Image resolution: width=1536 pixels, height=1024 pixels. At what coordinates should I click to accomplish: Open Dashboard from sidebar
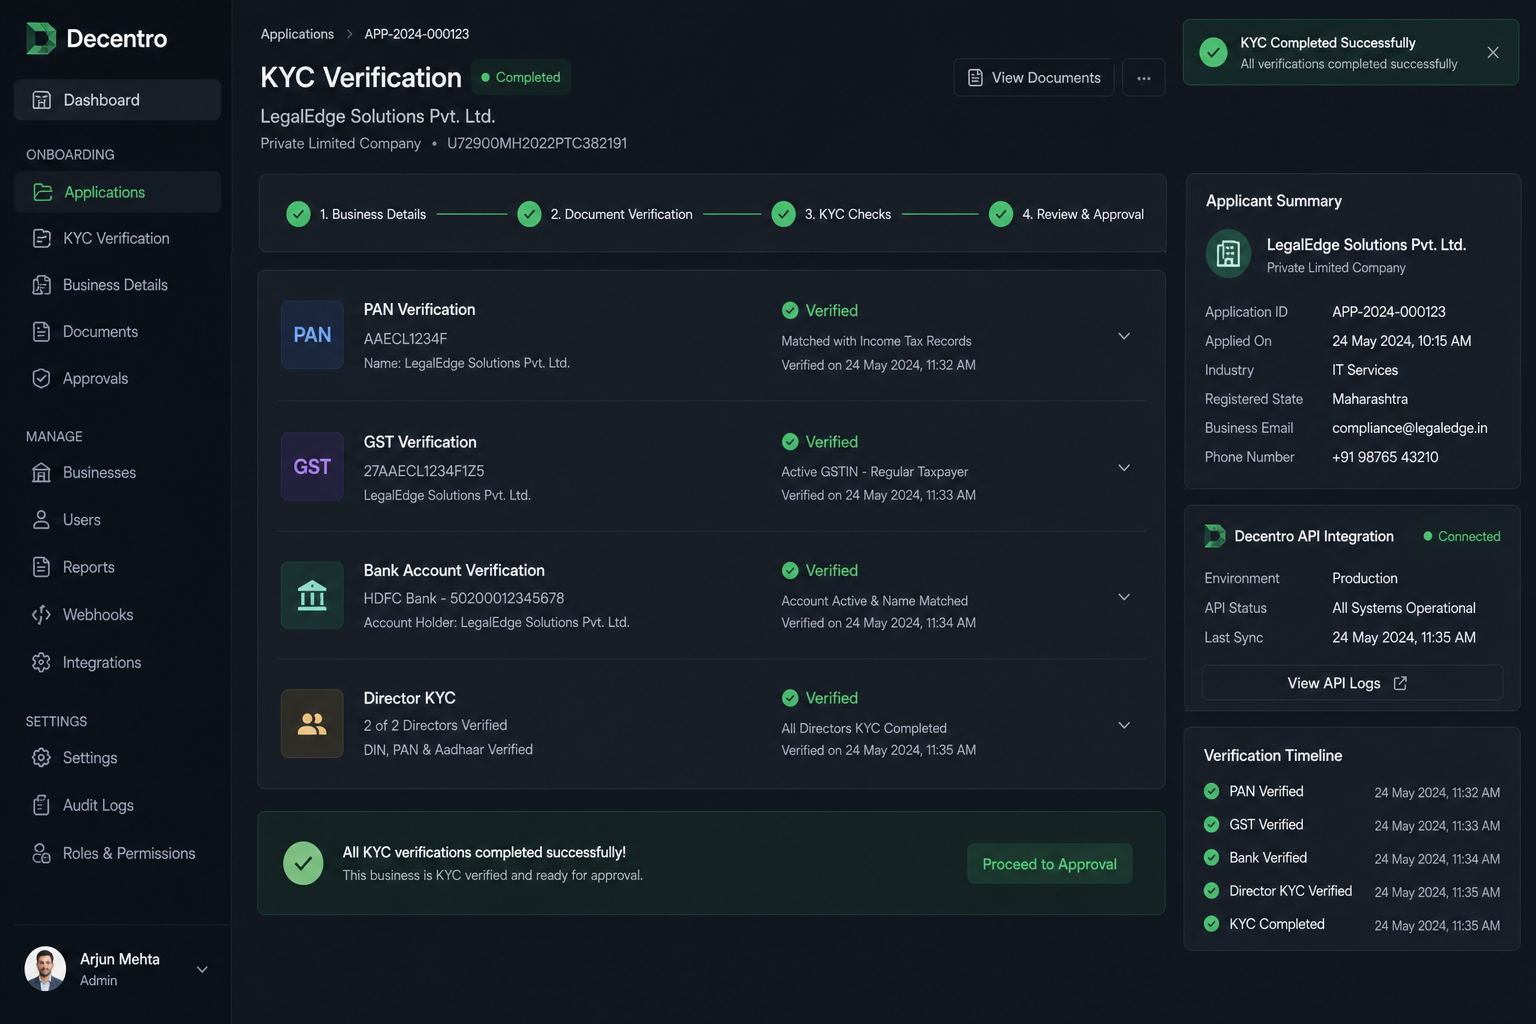click(x=117, y=100)
